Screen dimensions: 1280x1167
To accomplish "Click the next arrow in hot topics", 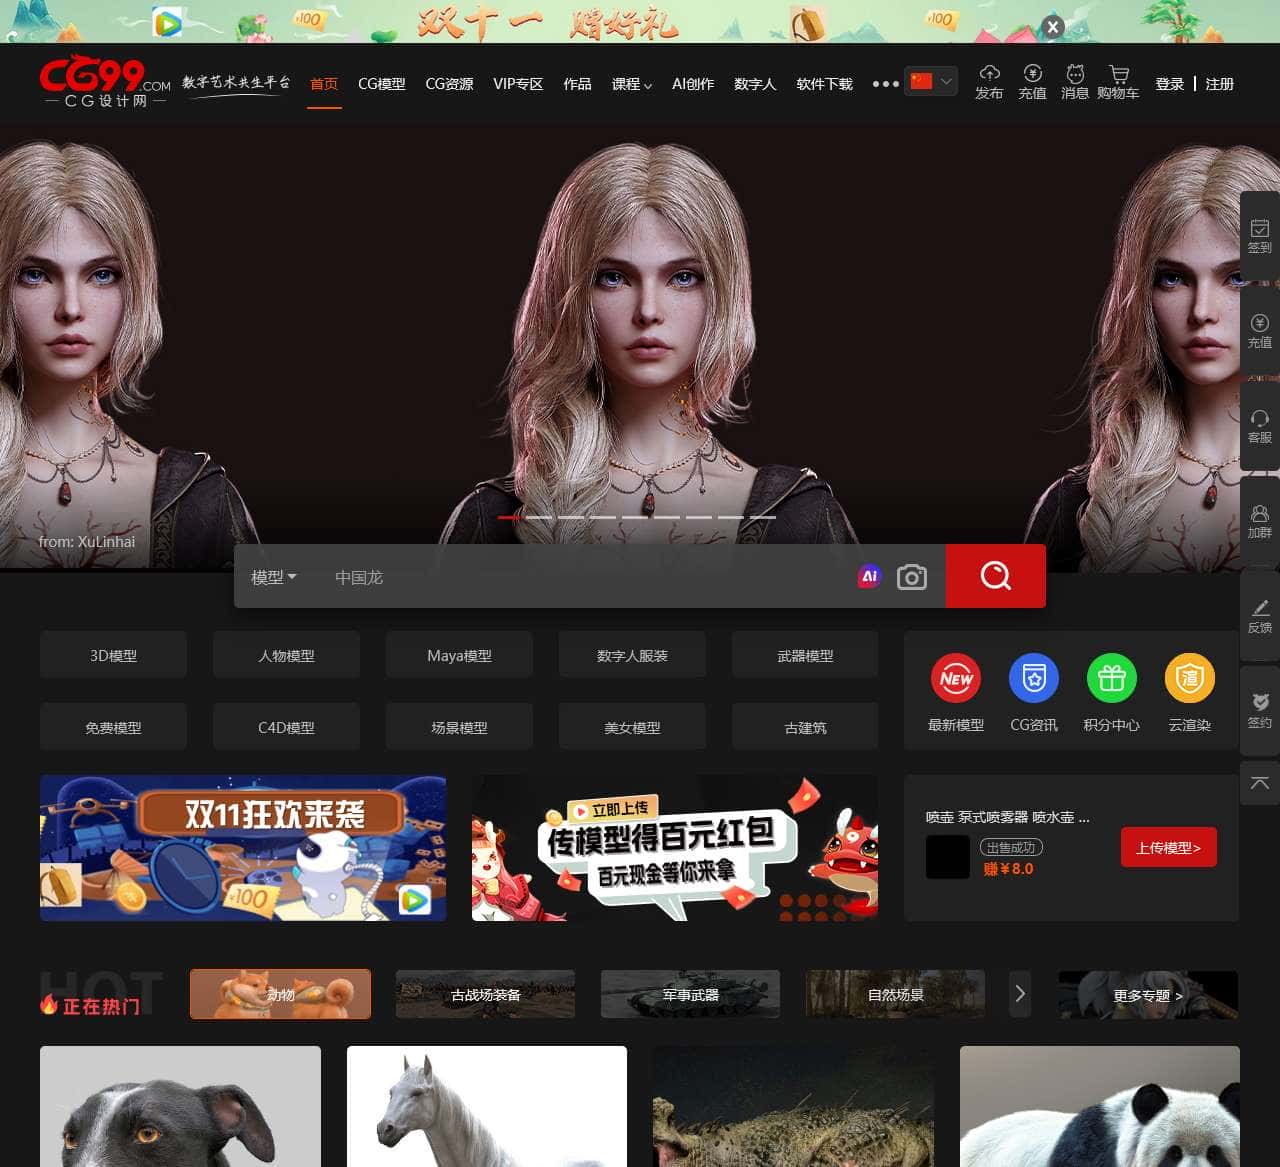I will (x=1020, y=994).
